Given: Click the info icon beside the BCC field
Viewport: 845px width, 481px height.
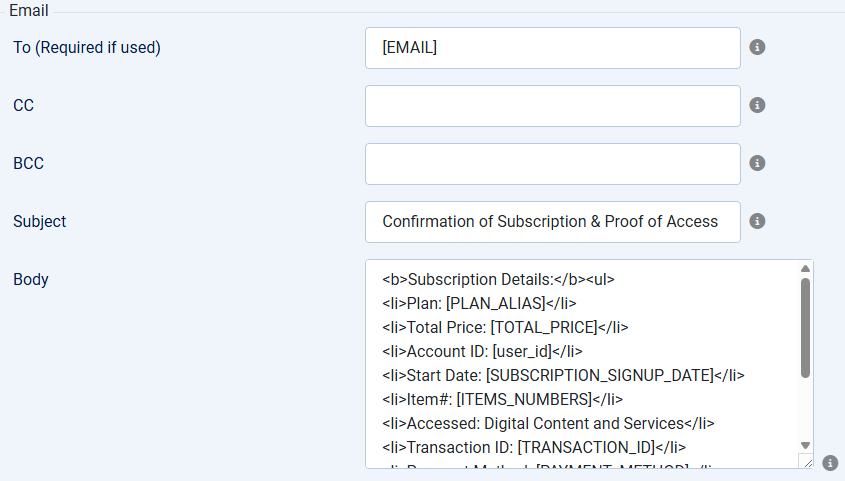Looking at the screenshot, I should (757, 163).
